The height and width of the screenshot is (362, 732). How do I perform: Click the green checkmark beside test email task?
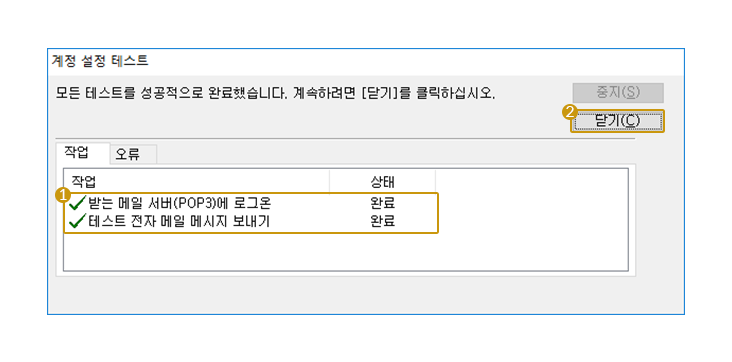[x=77, y=221]
